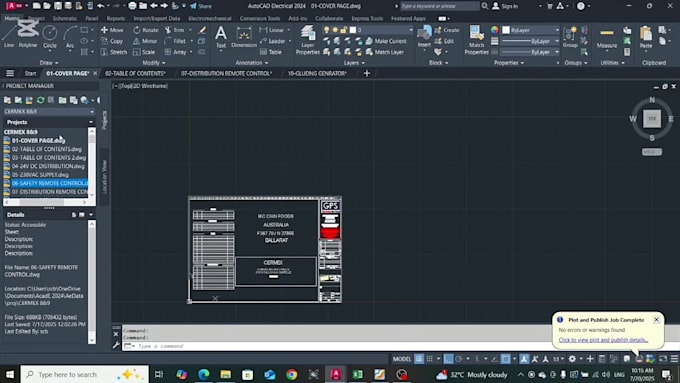
Task: Click the white layer color swatch
Action: (x=353, y=30)
